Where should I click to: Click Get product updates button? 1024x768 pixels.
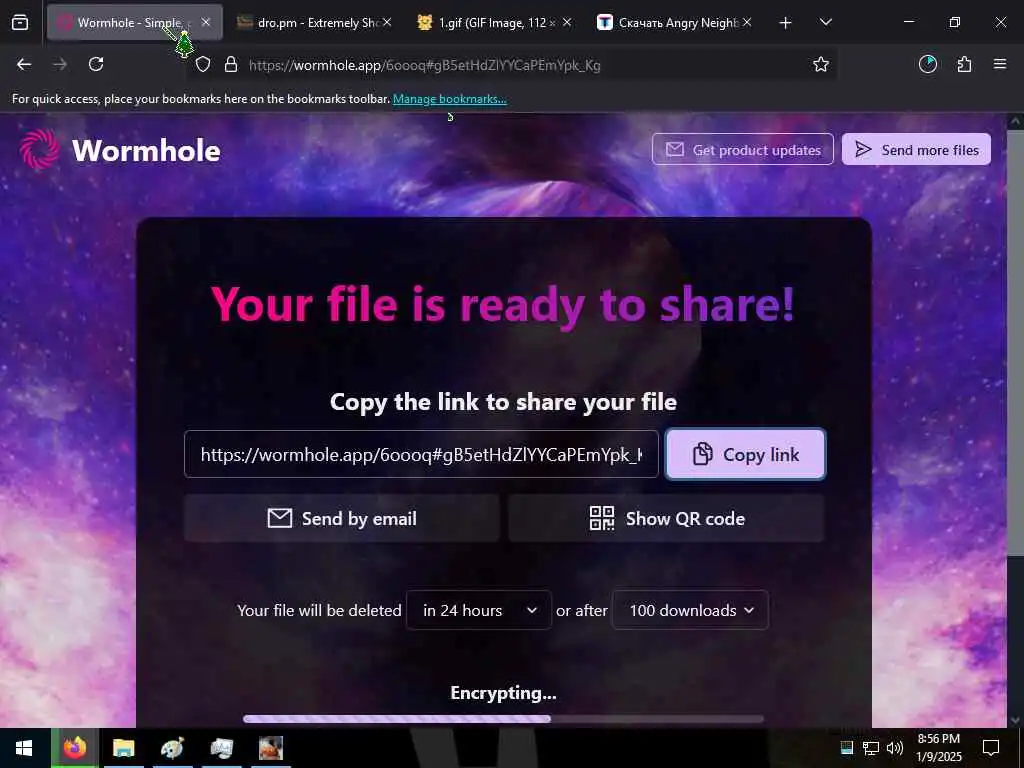point(743,150)
